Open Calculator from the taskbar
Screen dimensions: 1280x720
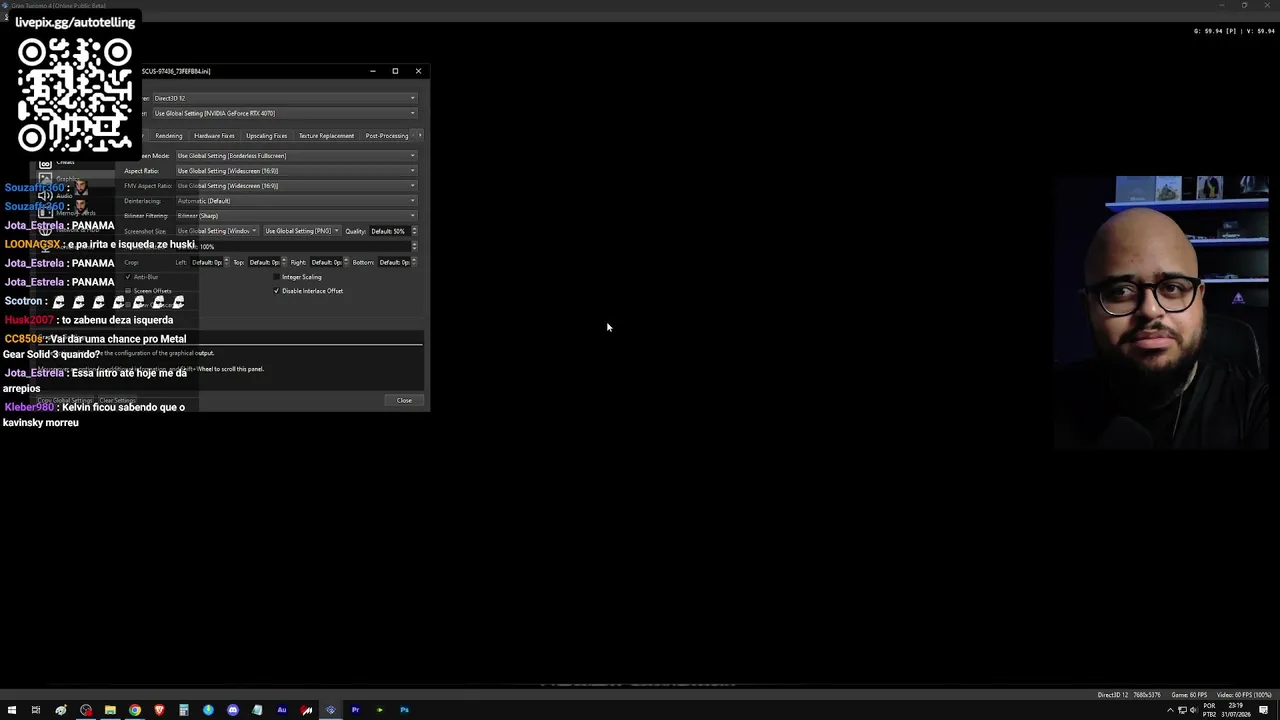184,710
